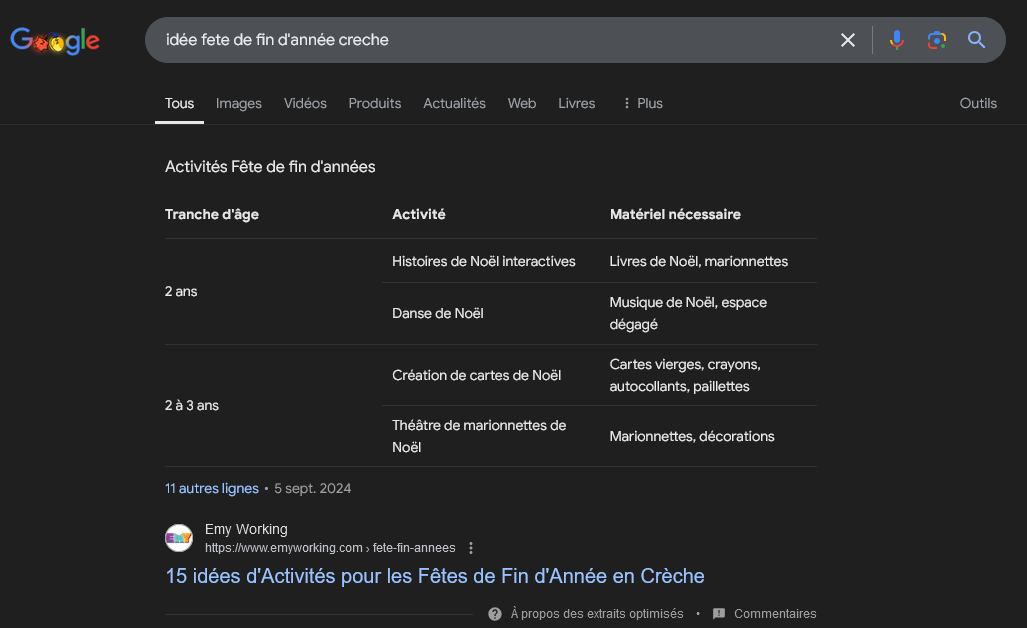
Task: Open 15 idées d'Activités result title
Action: click(x=435, y=576)
